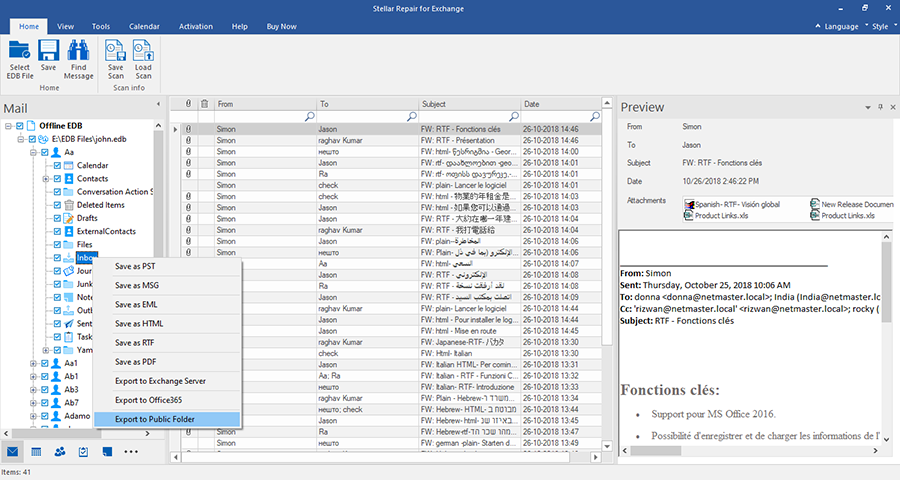
Task: Choose Save as PDF from context menu
Action: pos(167,362)
